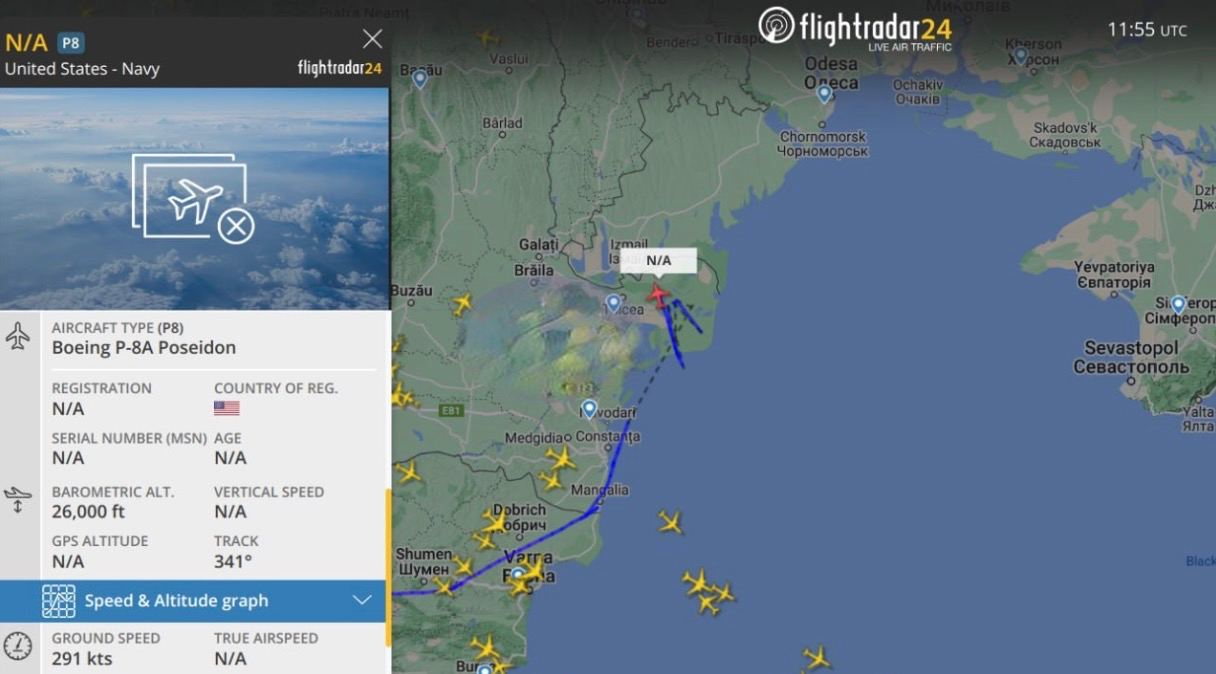Click the no-photo placeholder icon
The height and width of the screenshot is (674, 1216).
(194, 198)
